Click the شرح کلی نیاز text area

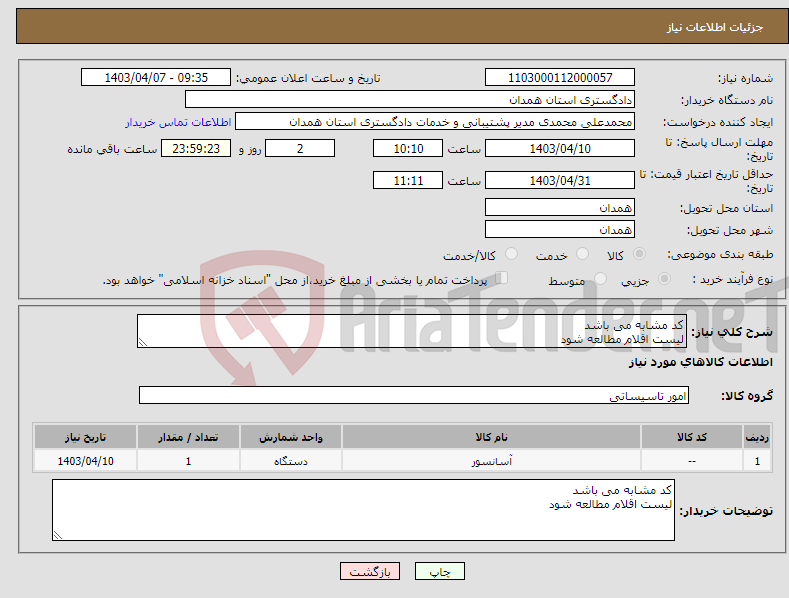pos(412,331)
